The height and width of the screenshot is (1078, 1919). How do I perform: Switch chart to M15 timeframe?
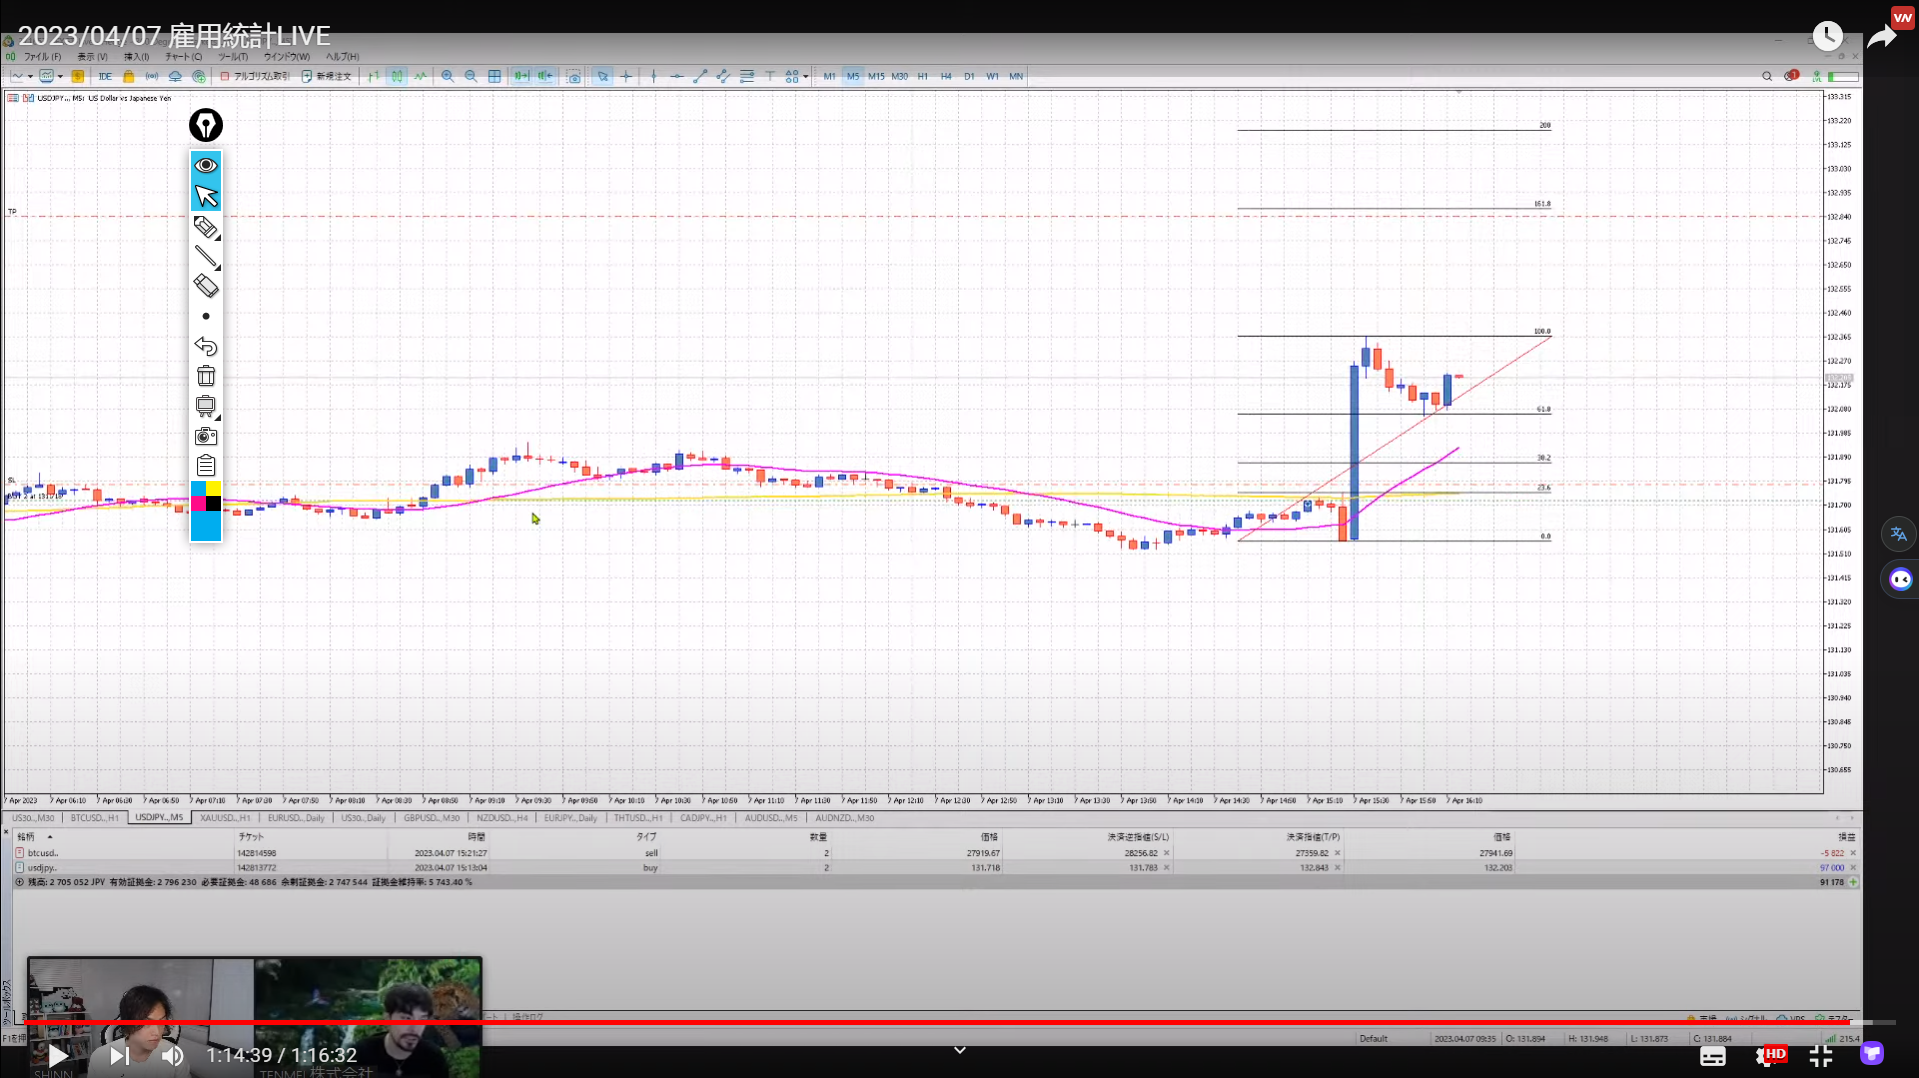(x=876, y=76)
